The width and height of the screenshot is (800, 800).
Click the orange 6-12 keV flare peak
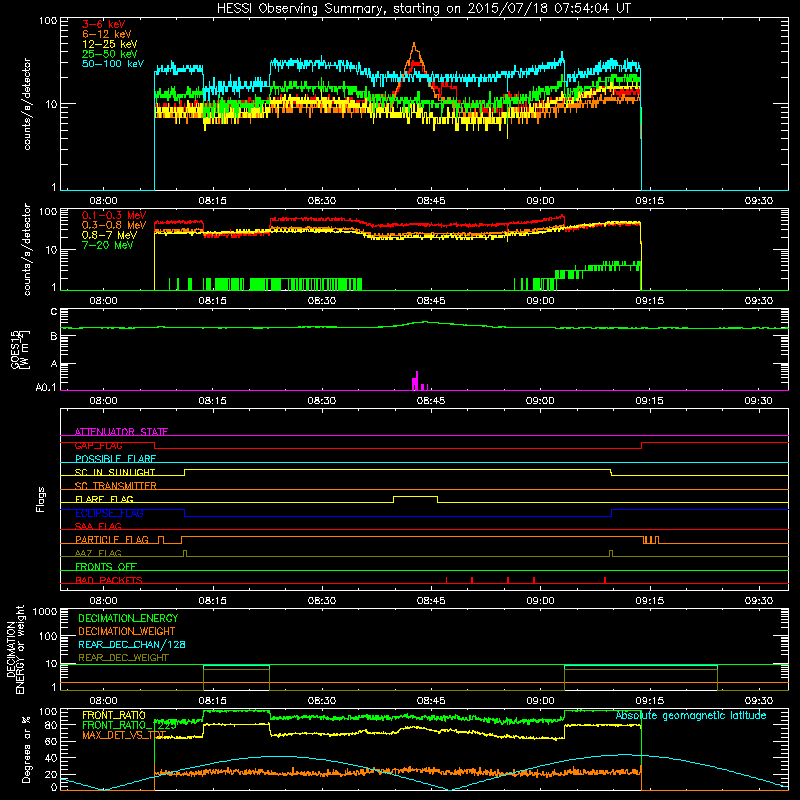414,46
